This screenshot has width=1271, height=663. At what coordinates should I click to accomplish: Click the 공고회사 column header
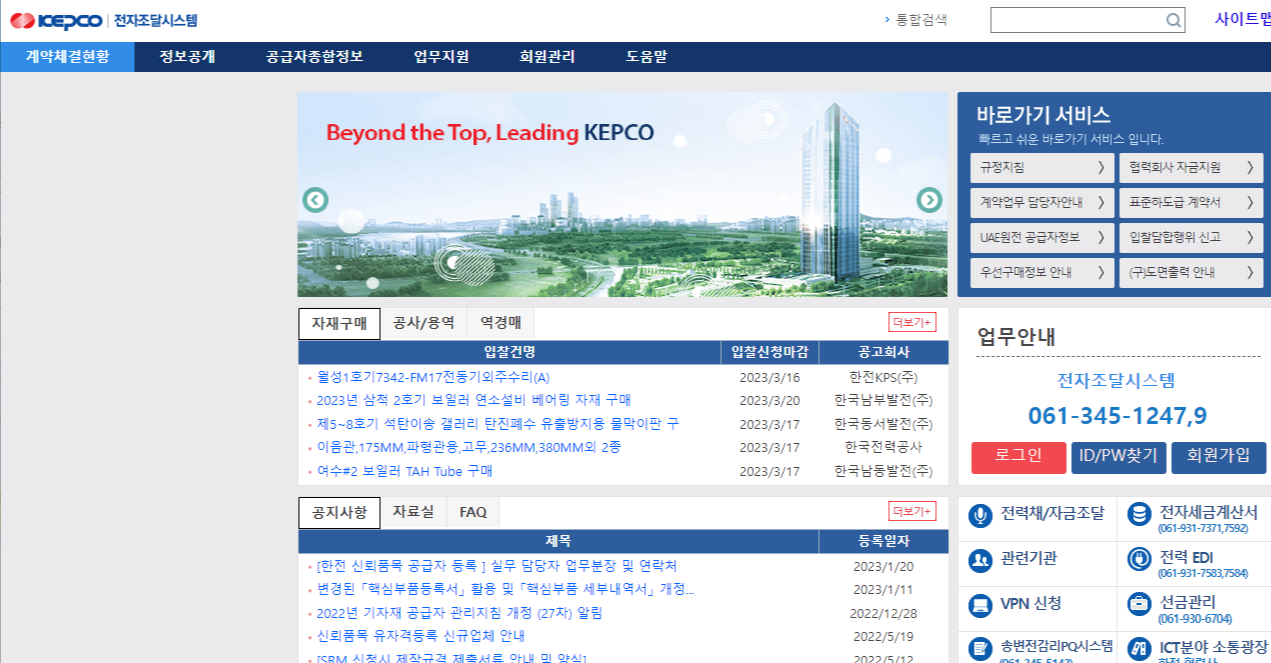pos(884,352)
